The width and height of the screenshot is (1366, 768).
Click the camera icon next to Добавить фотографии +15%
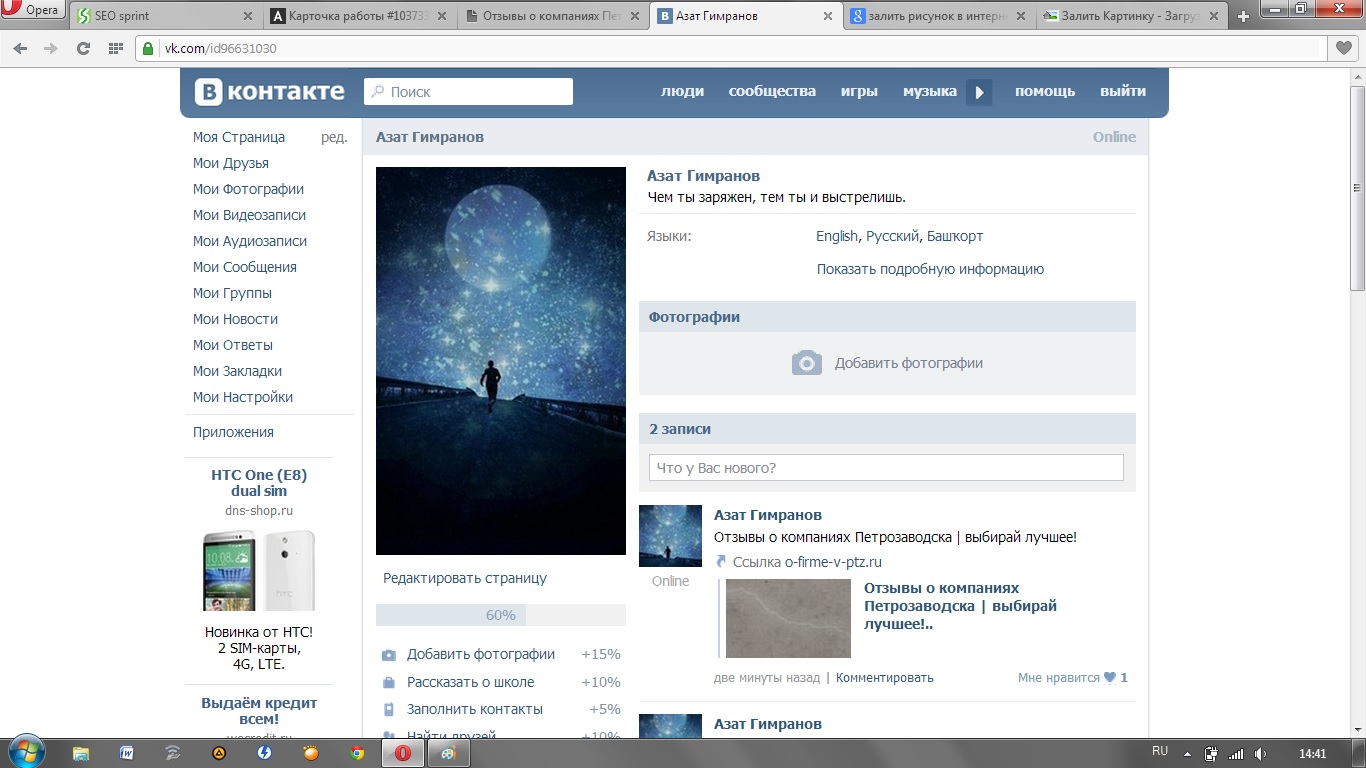coord(389,655)
